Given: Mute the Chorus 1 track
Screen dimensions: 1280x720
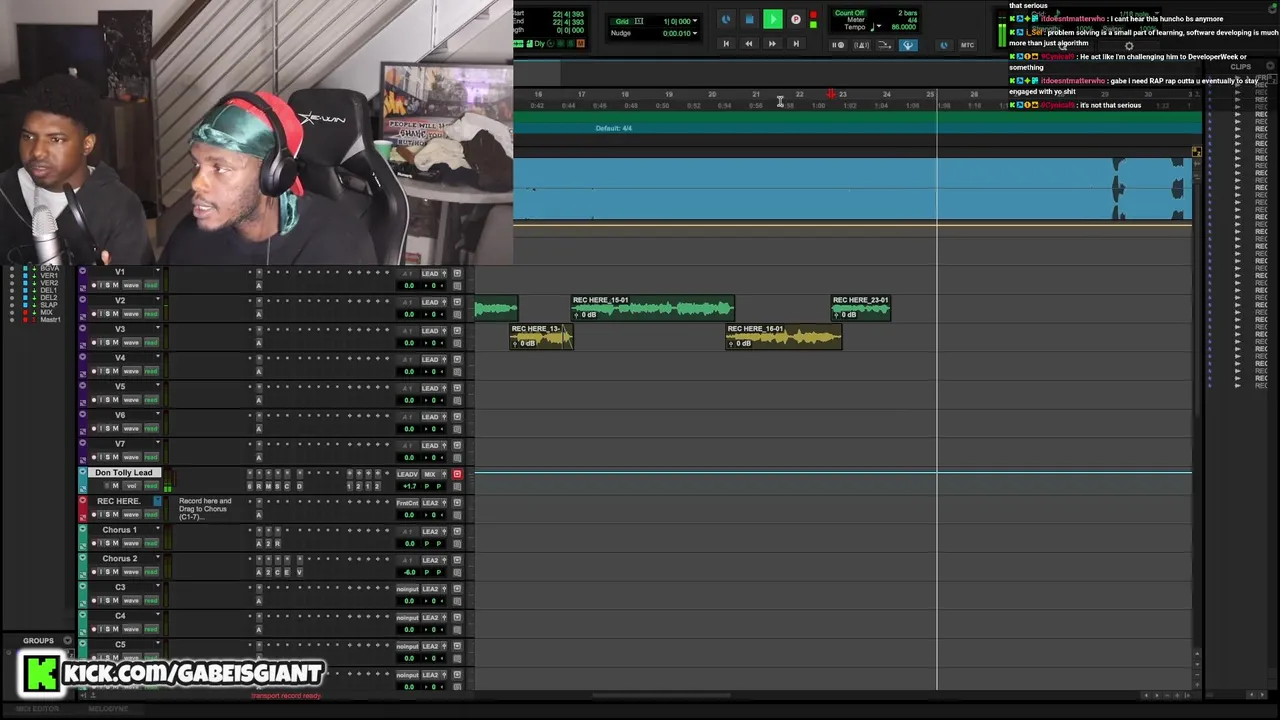Looking at the screenshot, I should pos(114,543).
